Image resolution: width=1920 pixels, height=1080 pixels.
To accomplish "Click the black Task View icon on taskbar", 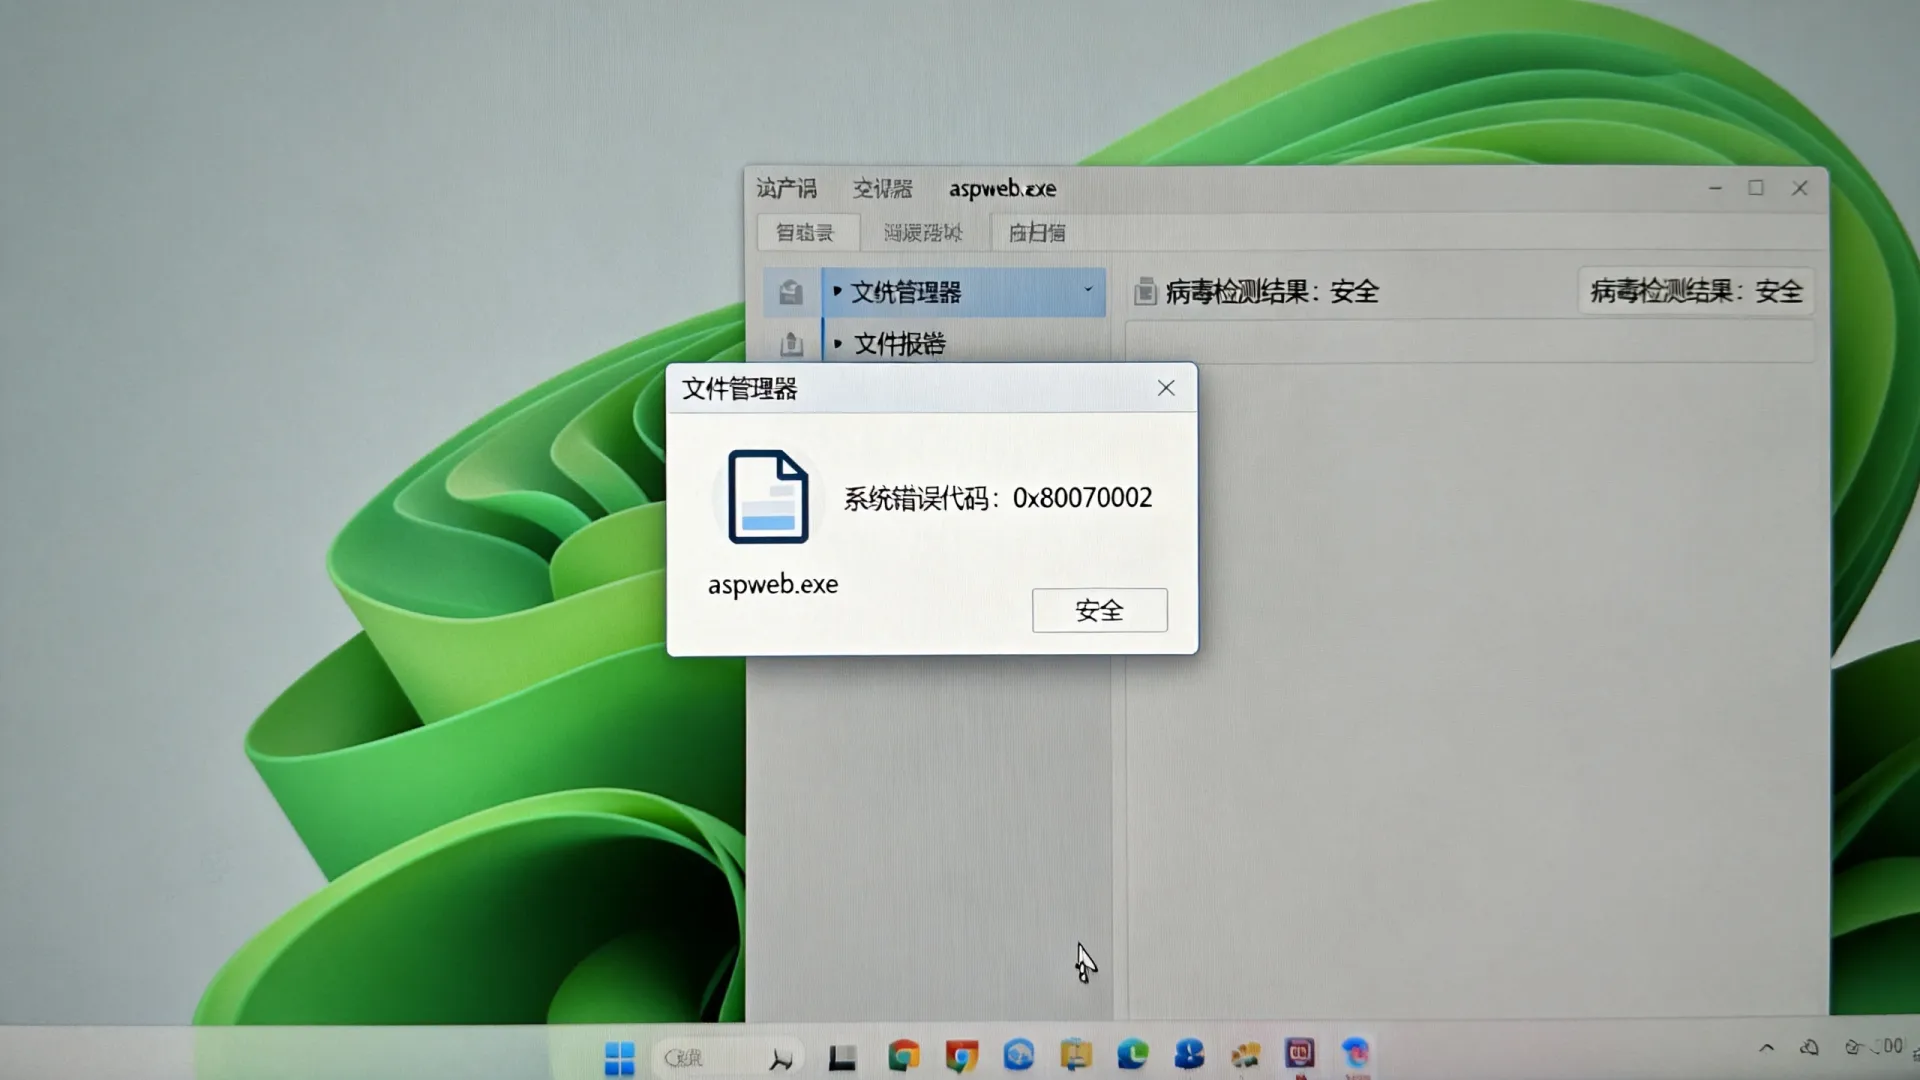I will (842, 1057).
